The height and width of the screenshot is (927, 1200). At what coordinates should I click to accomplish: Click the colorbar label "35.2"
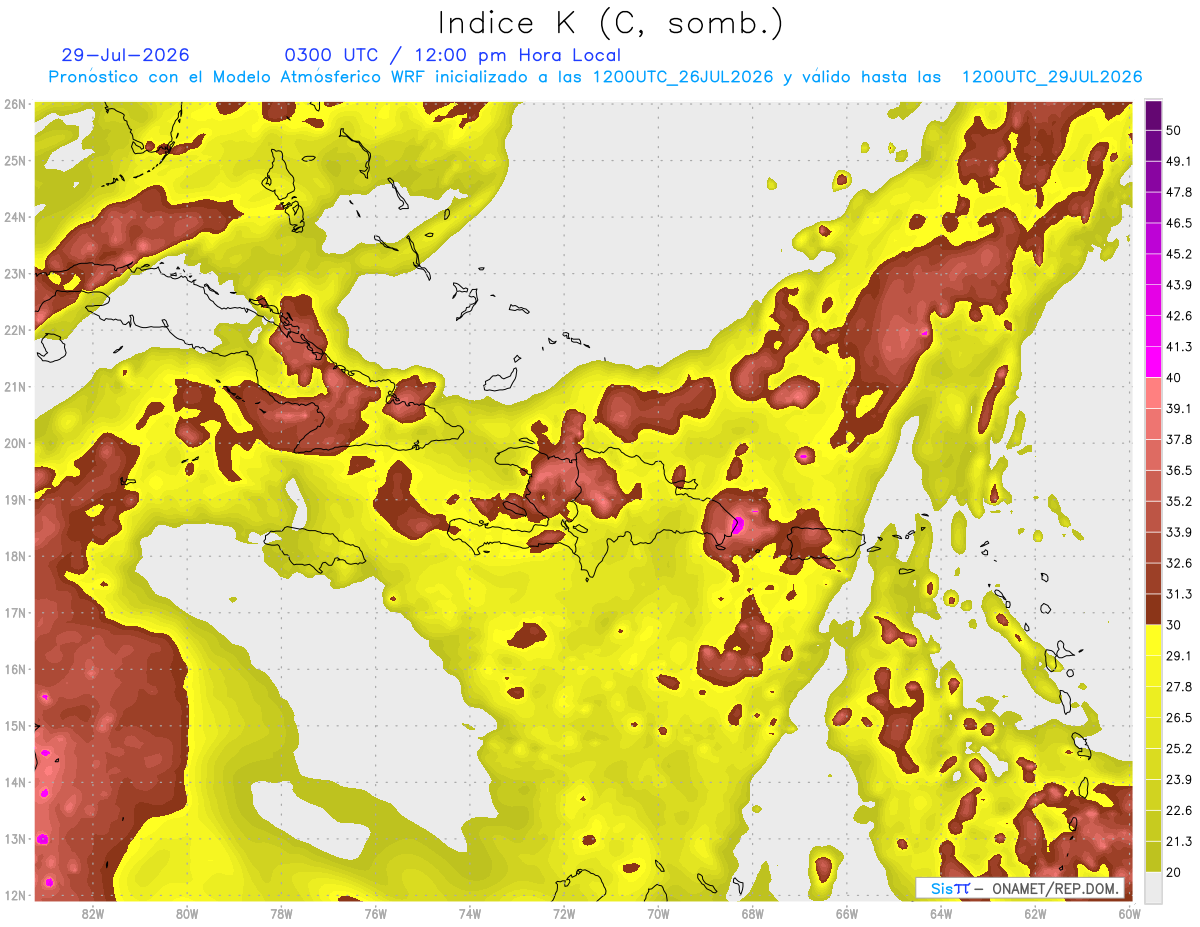pos(1178,501)
